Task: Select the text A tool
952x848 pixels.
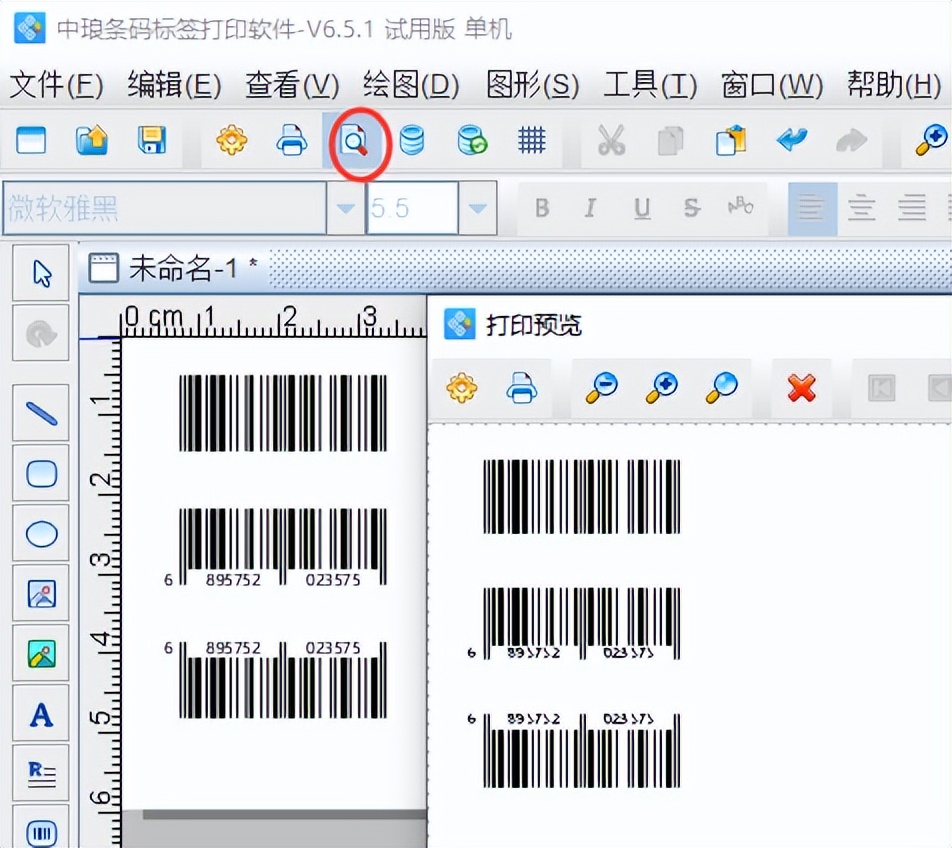Action: point(42,714)
